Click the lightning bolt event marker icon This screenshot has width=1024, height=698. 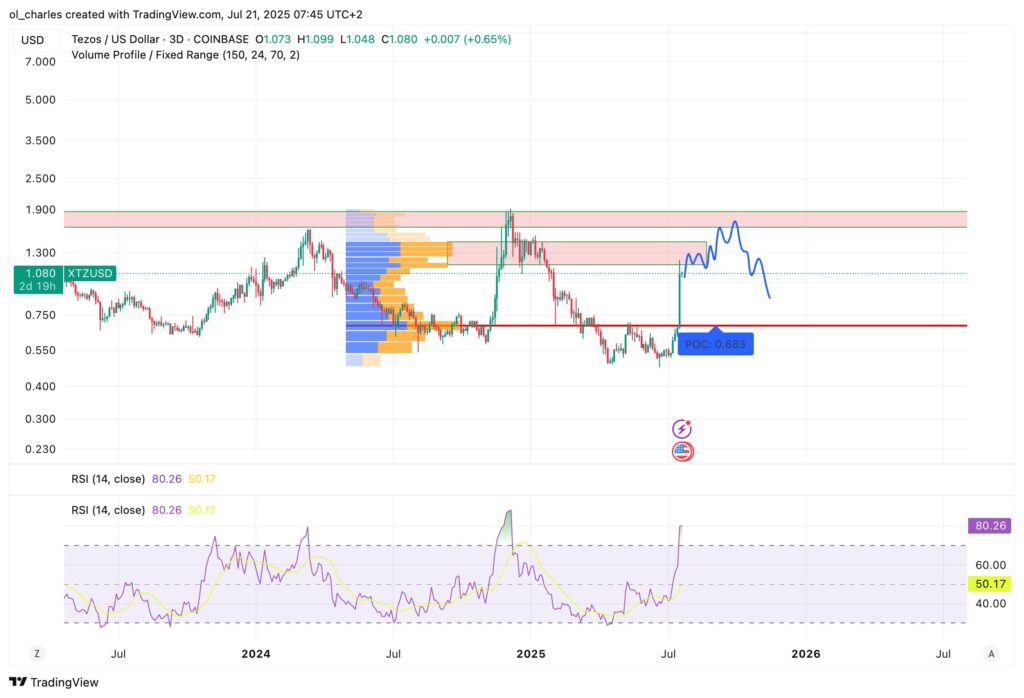683,427
